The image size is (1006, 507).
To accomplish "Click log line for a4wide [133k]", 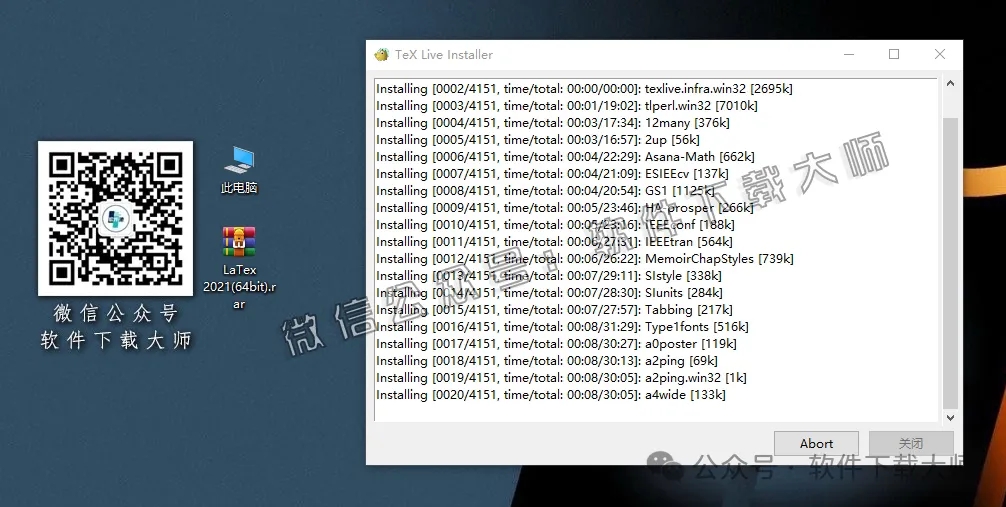I will 551,395.
